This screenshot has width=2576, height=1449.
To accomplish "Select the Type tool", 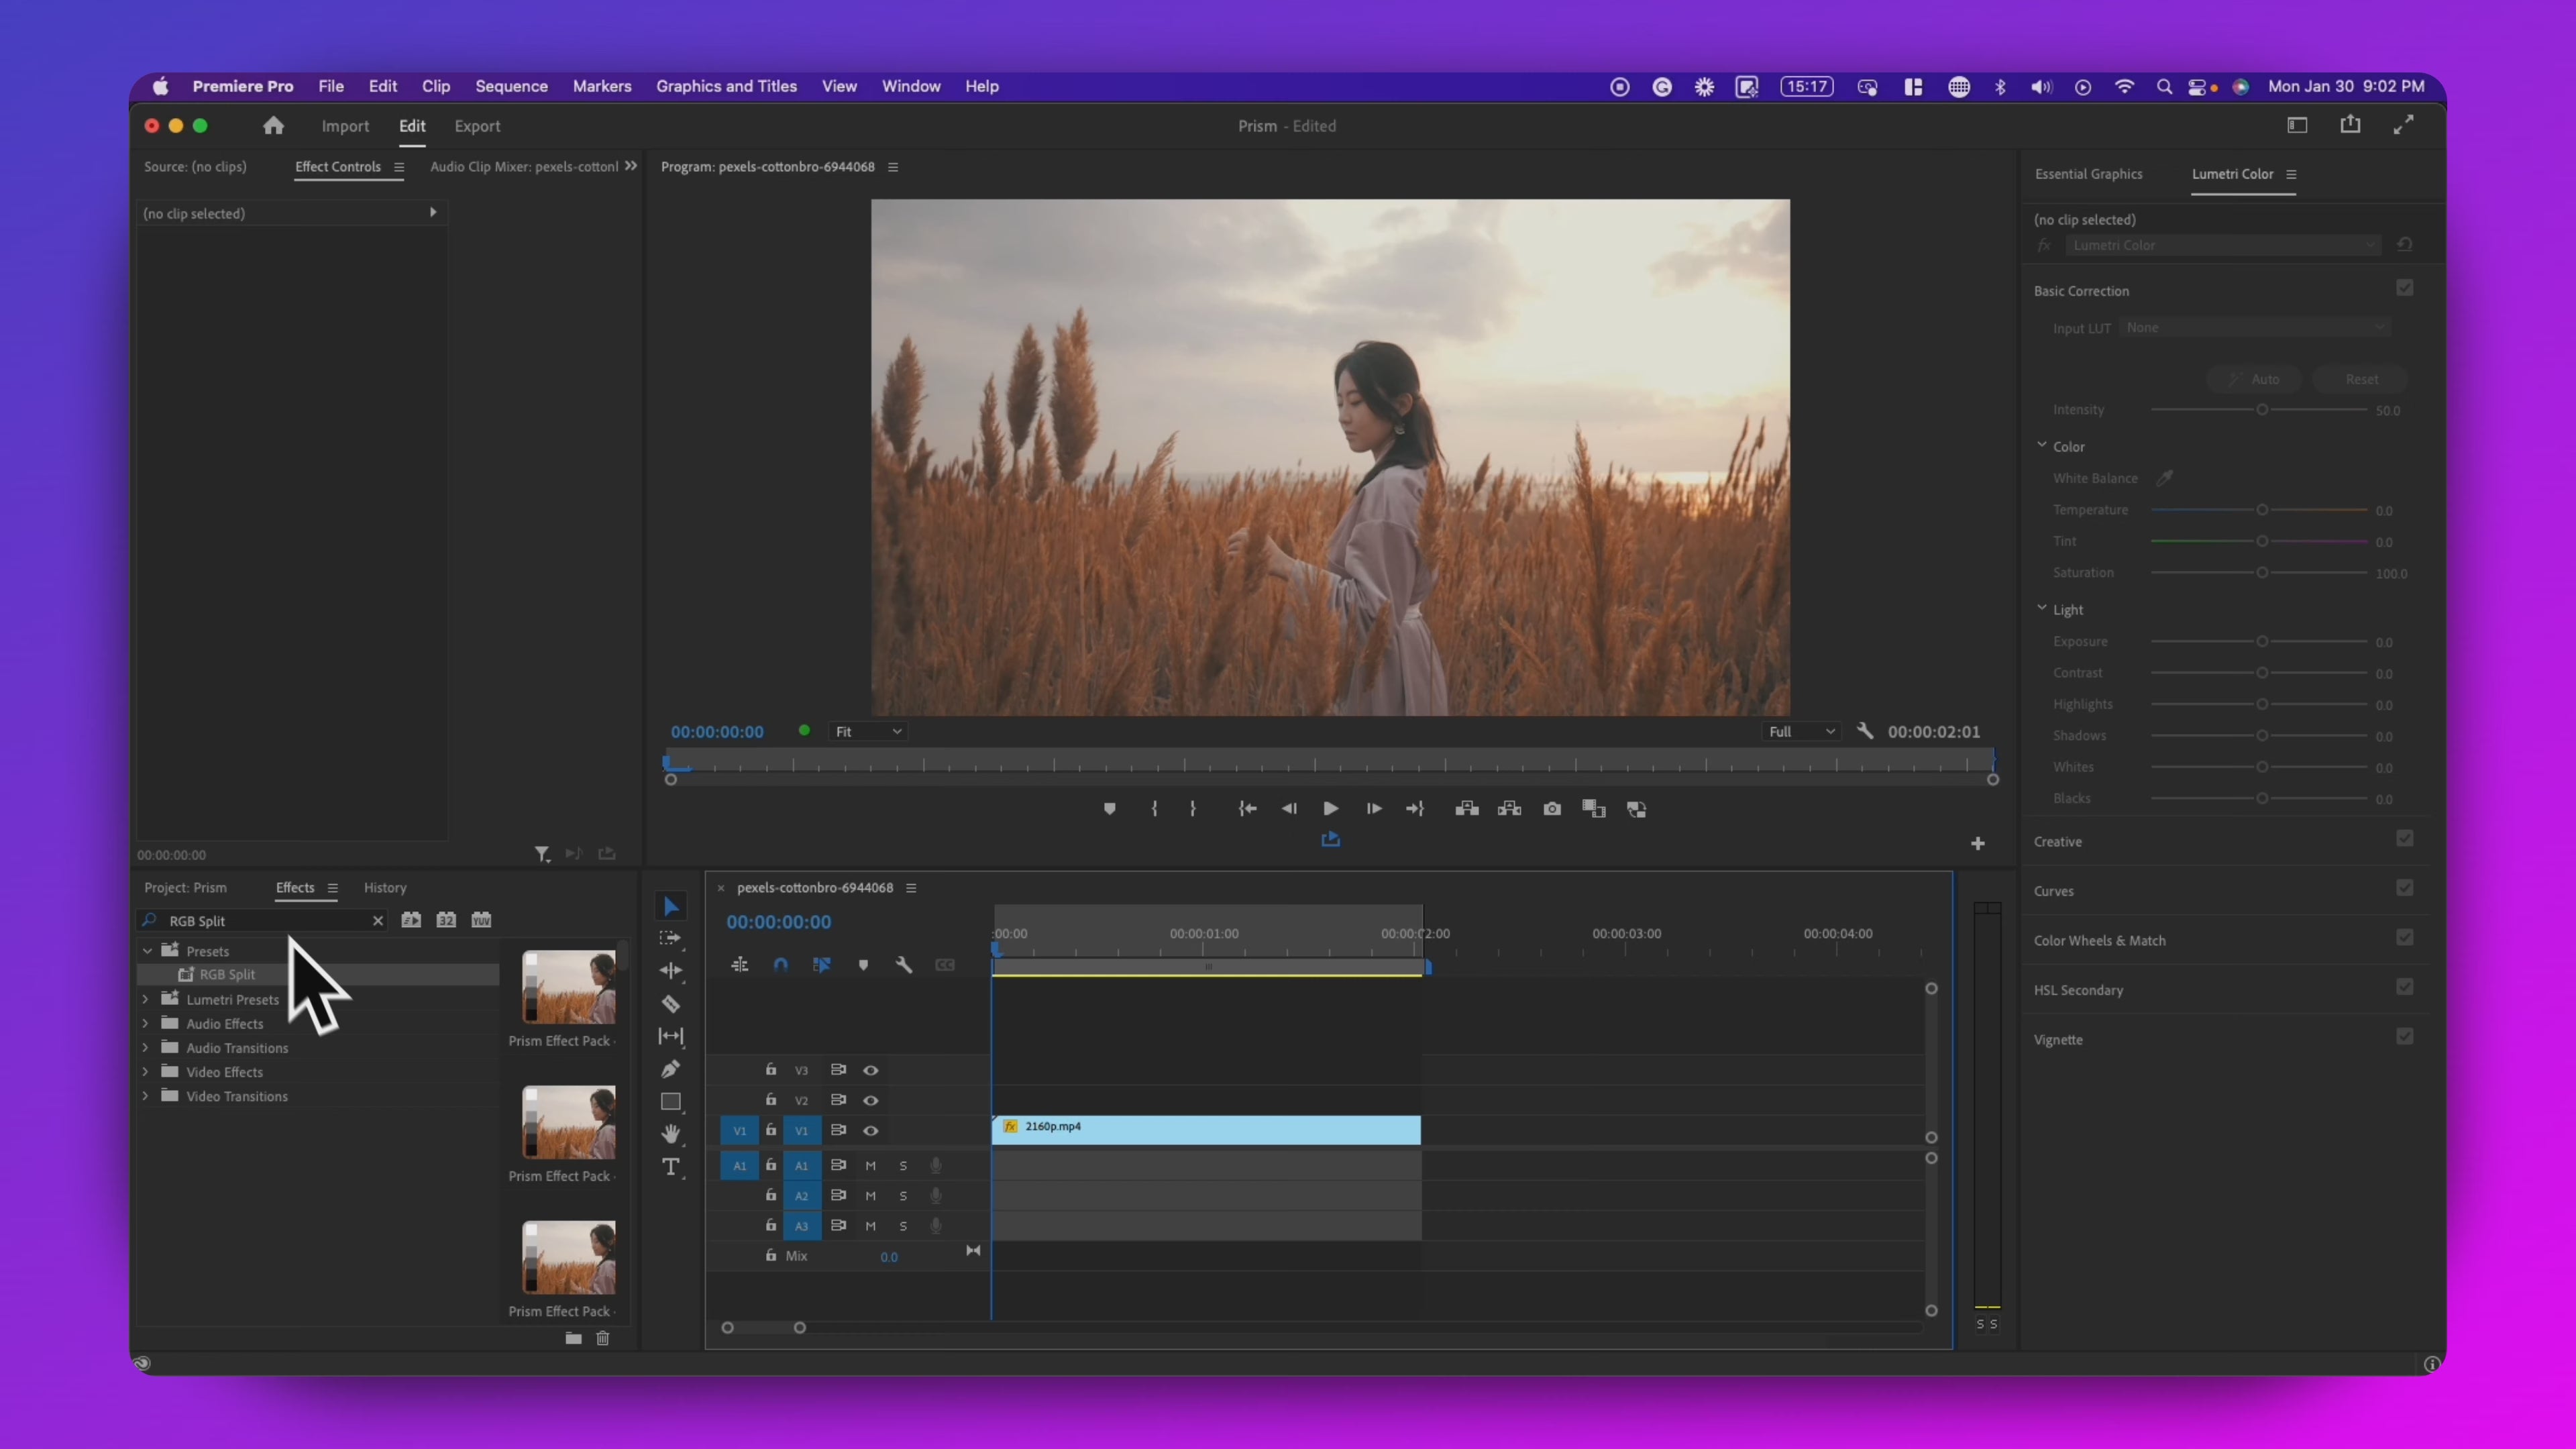I will click(x=670, y=1167).
